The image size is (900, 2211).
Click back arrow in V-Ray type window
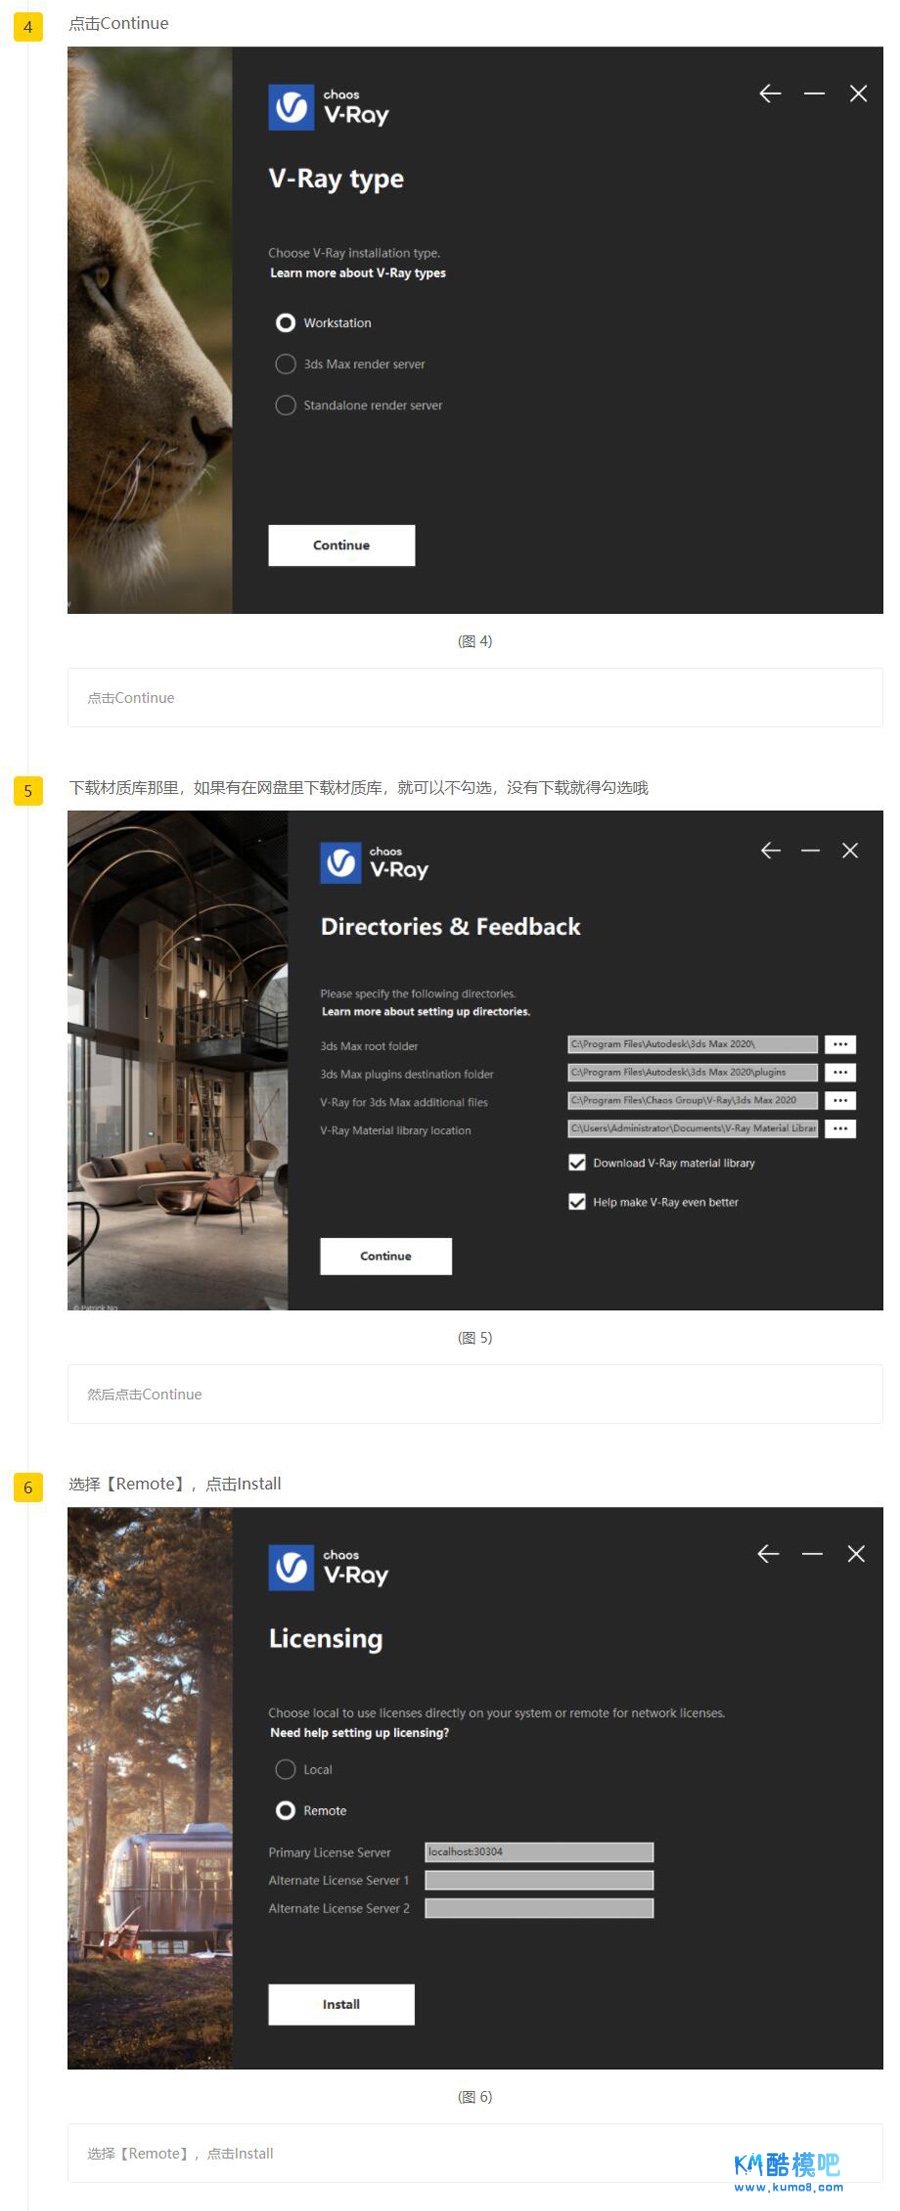769,94
